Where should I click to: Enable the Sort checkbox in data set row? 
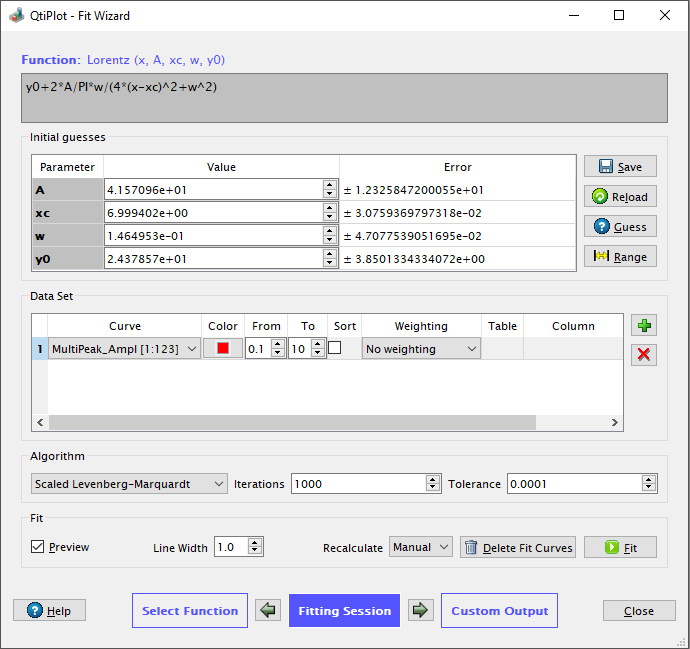pyautogui.click(x=335, y=348)
